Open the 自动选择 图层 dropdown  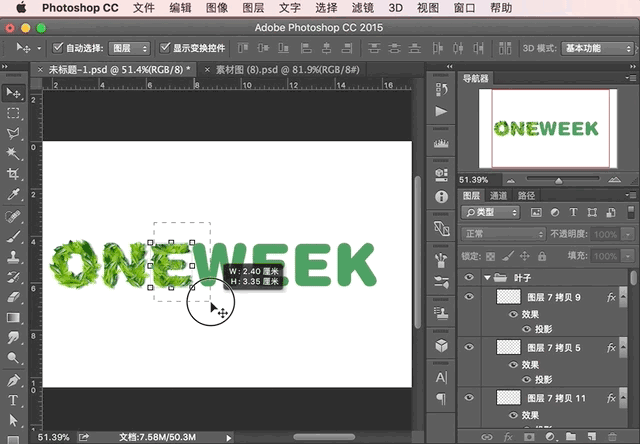129,48
